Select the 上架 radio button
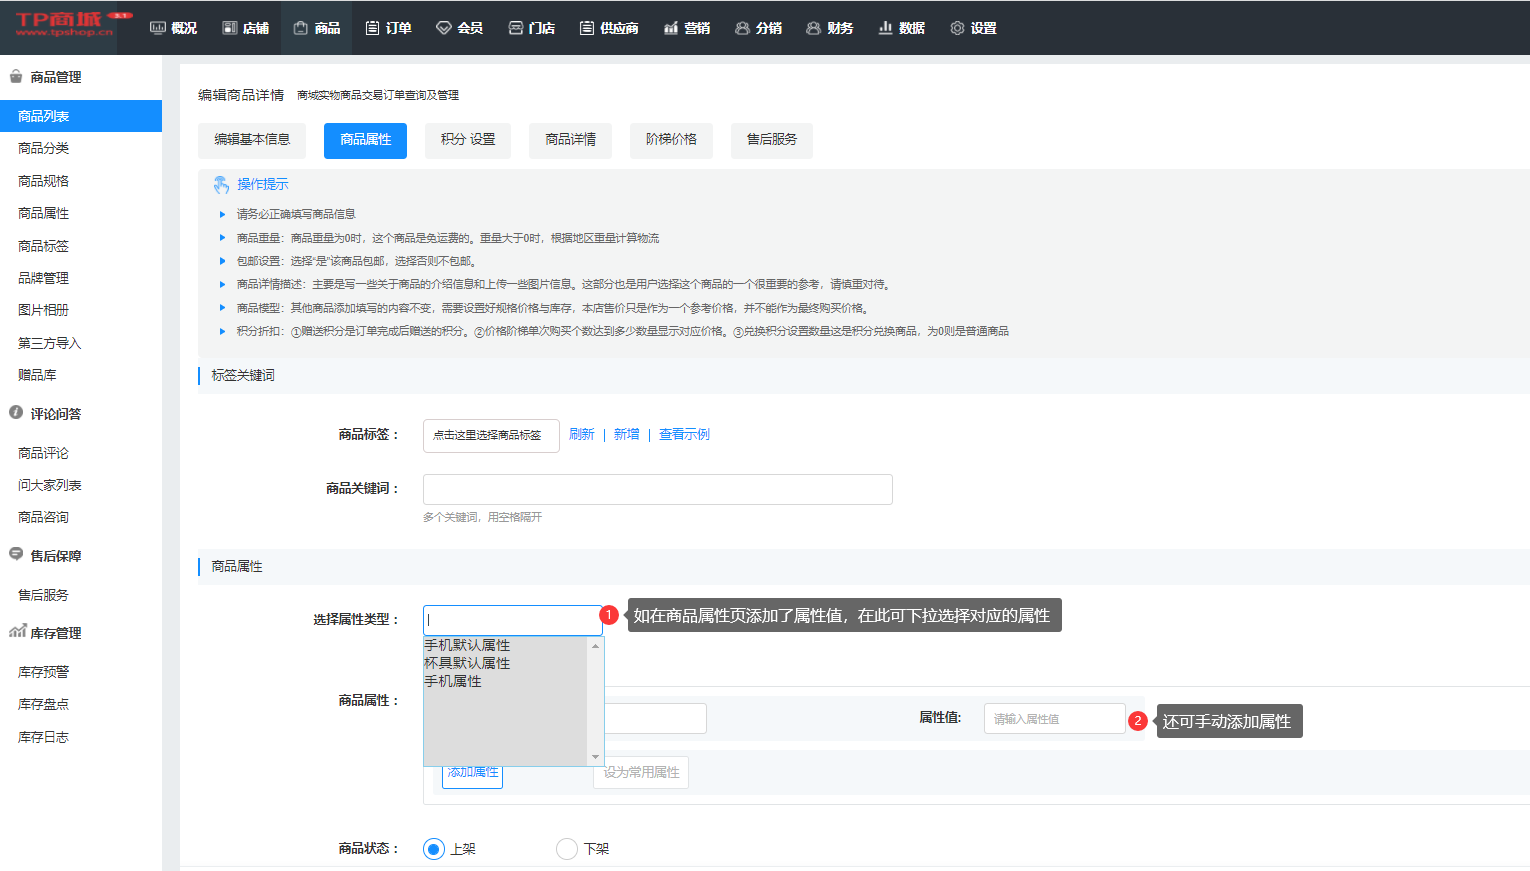This screenshot has width=1530, height=871. [x=434, y=849]
